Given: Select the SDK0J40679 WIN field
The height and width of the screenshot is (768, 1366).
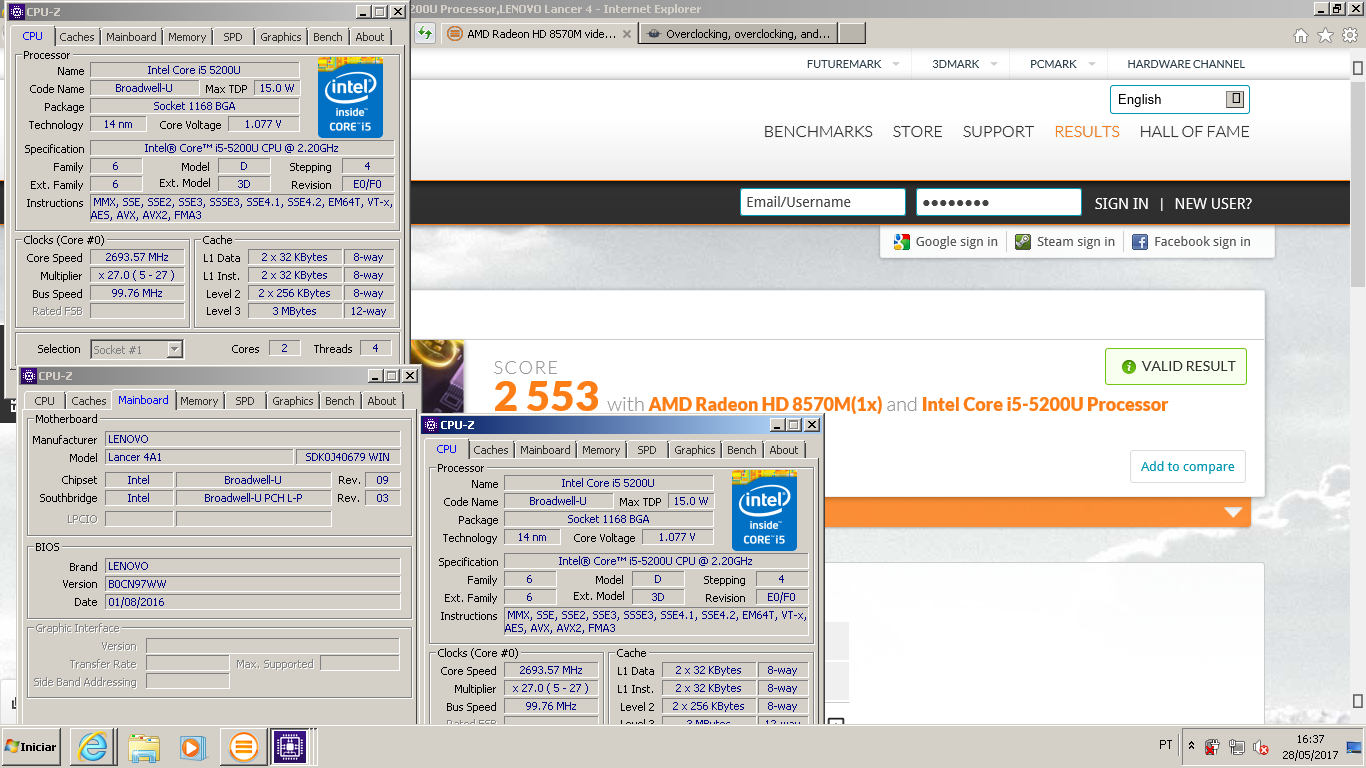Looking at the screenshot, I should 348,457.
